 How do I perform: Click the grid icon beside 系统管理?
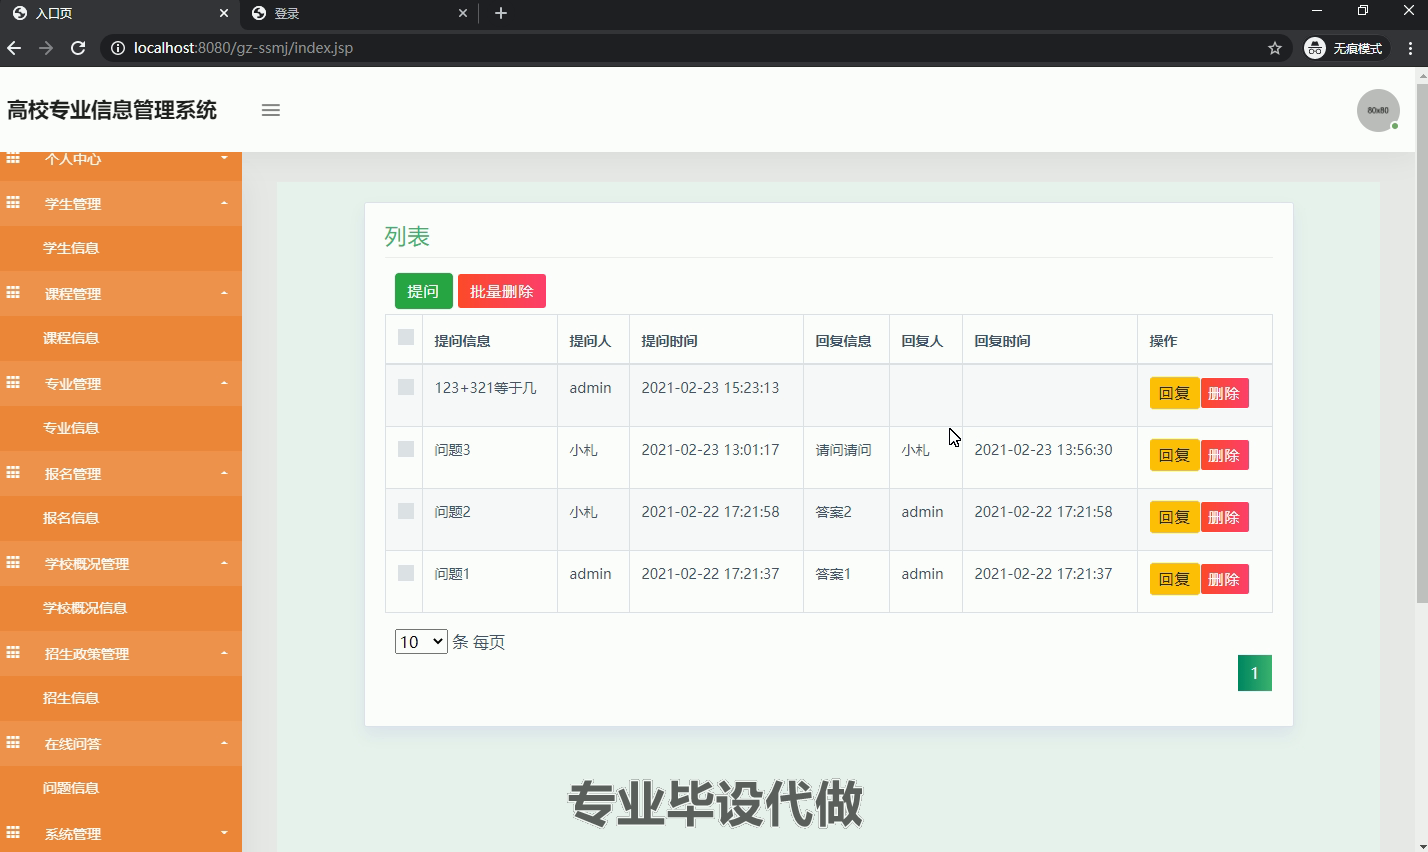coord(13,833)
